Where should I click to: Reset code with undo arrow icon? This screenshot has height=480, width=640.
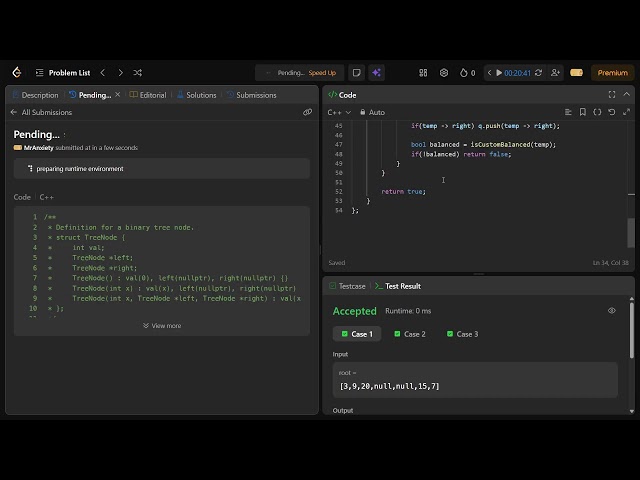coord(611,112)
